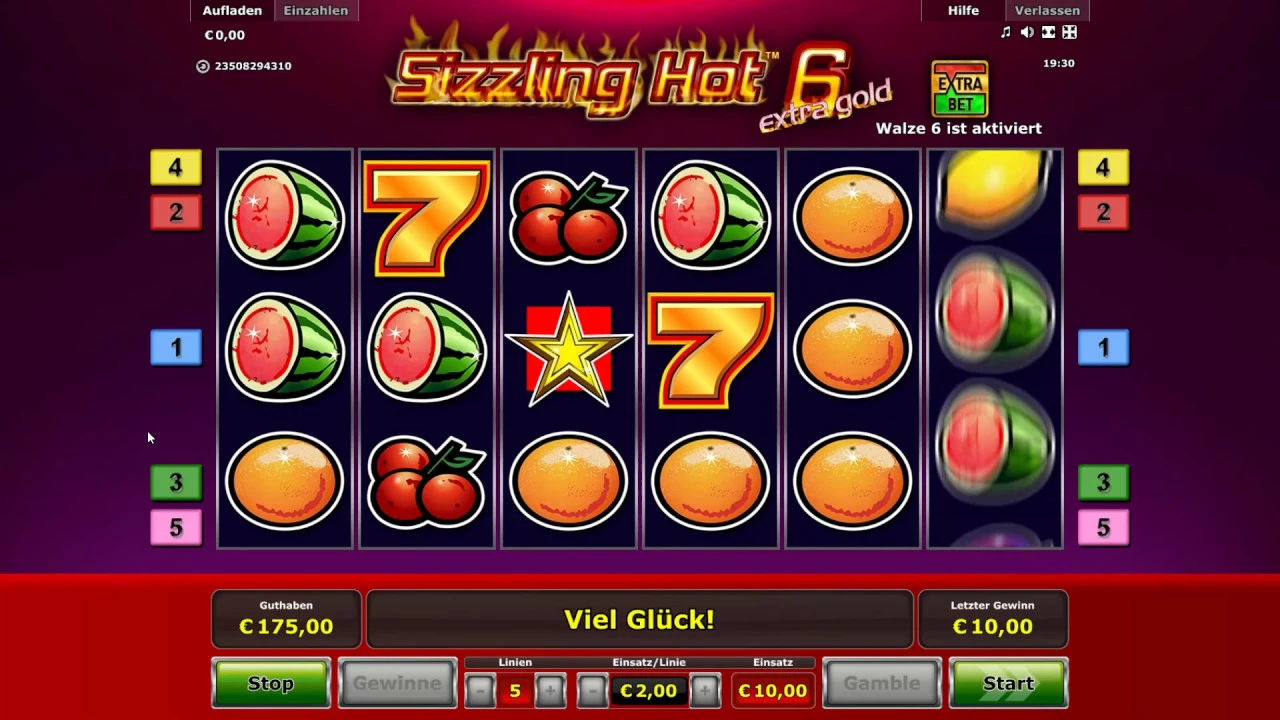The height and width of the screenshot is (720, 1280).
Task: Click the green Stop button
Action: point(271,683)
